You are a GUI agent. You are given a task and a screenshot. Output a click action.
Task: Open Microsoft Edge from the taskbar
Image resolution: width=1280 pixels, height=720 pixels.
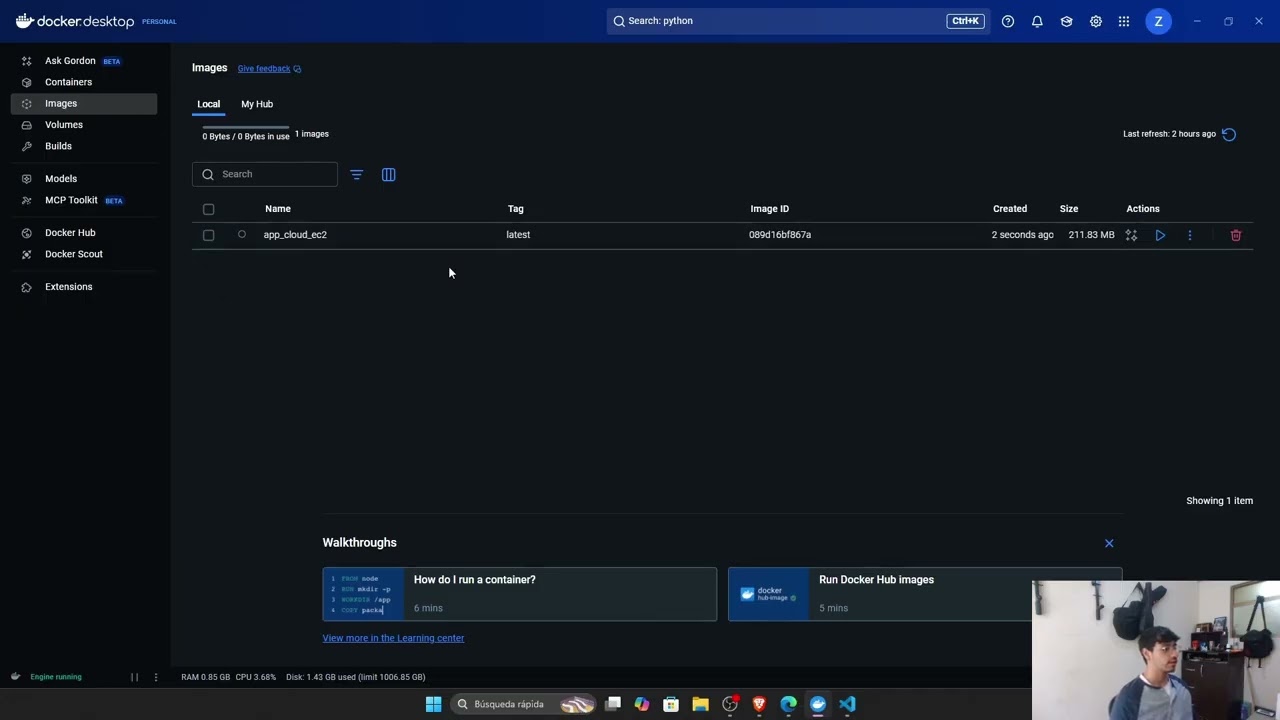(x=788, y=704)
